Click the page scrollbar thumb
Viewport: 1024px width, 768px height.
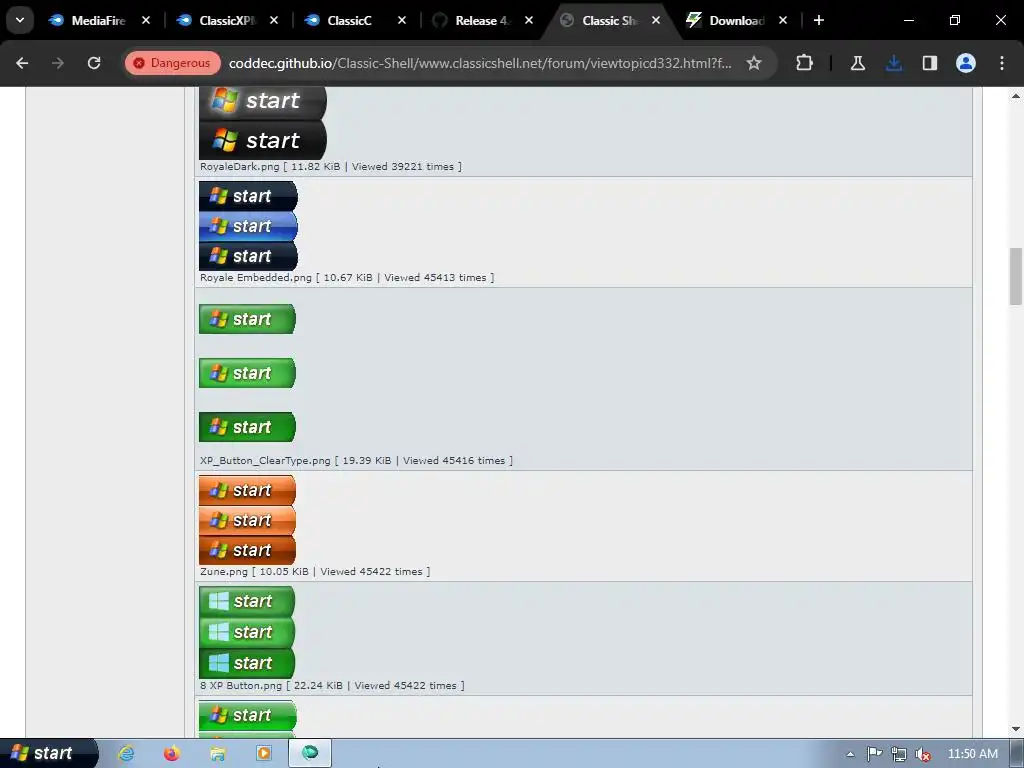1016,276
